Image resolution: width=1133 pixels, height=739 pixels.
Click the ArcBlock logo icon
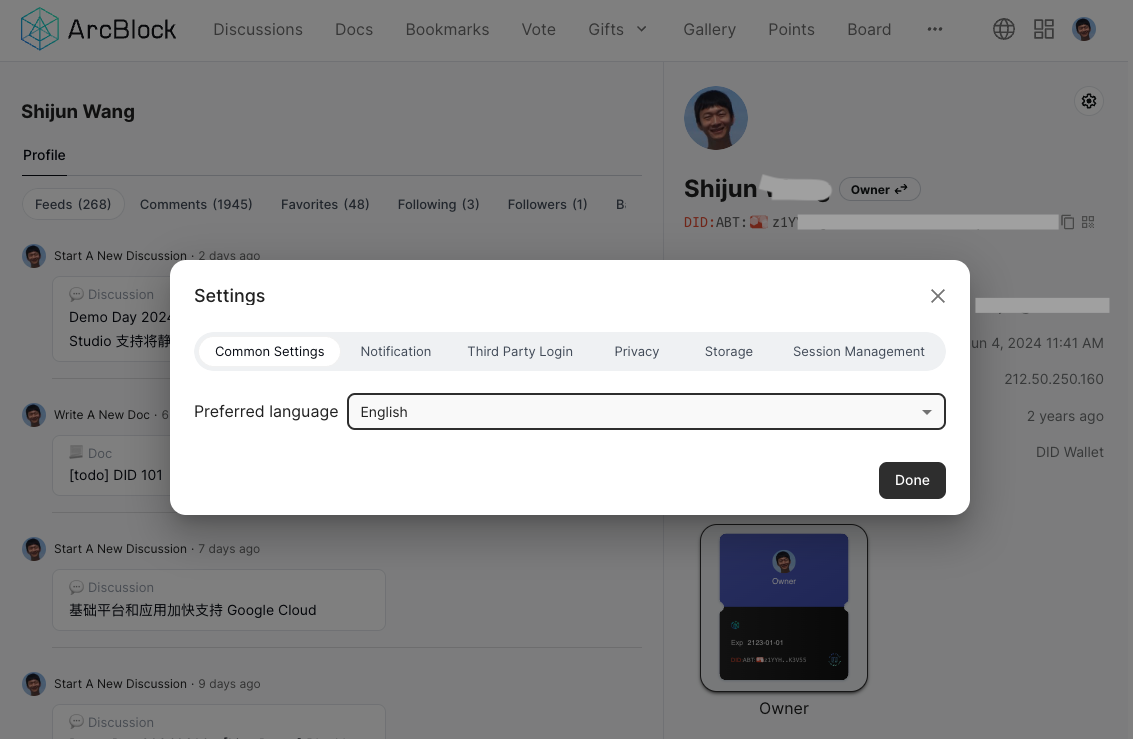(40, 29)
